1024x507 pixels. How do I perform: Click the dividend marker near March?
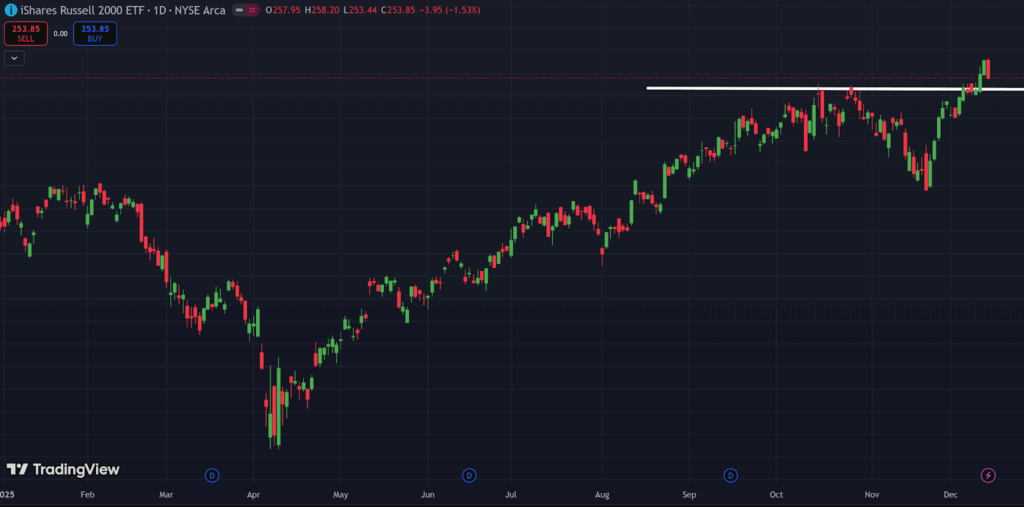pos(212,475)
